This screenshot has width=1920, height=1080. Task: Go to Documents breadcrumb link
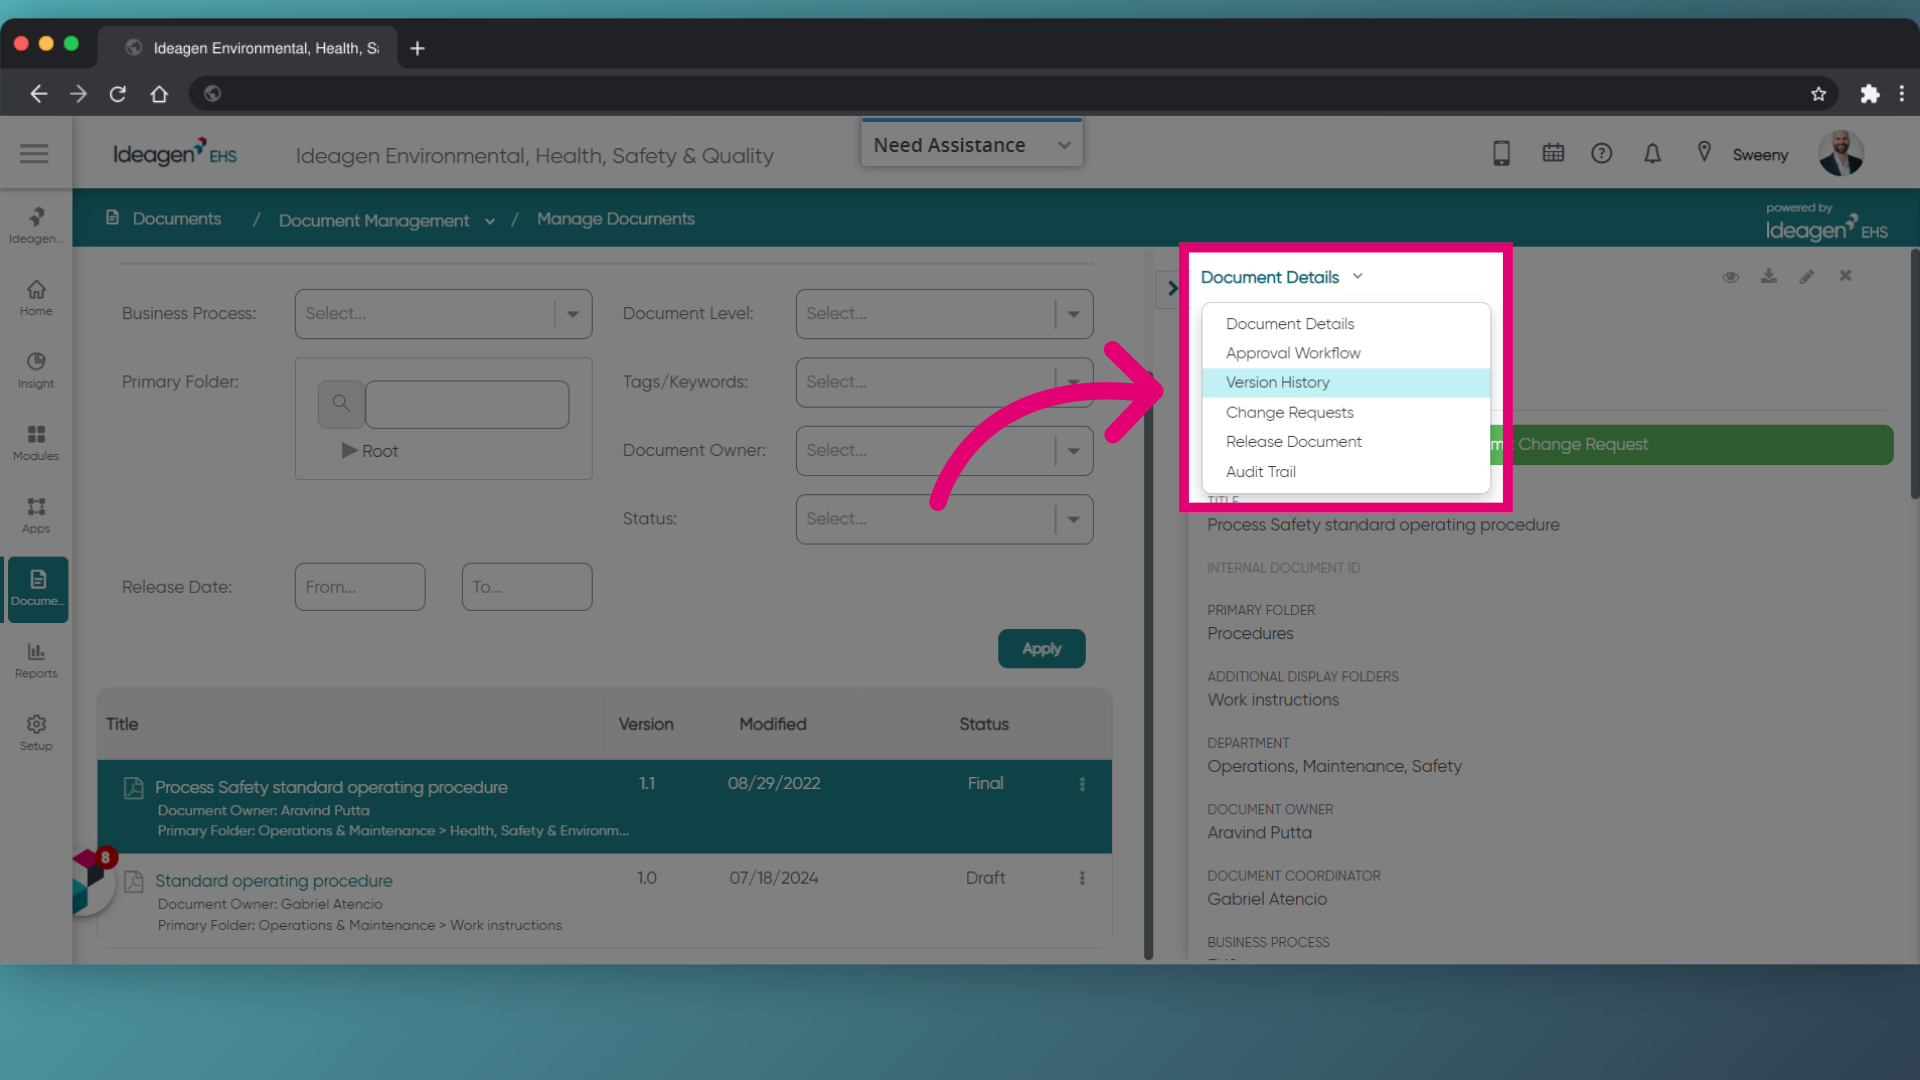176,219
